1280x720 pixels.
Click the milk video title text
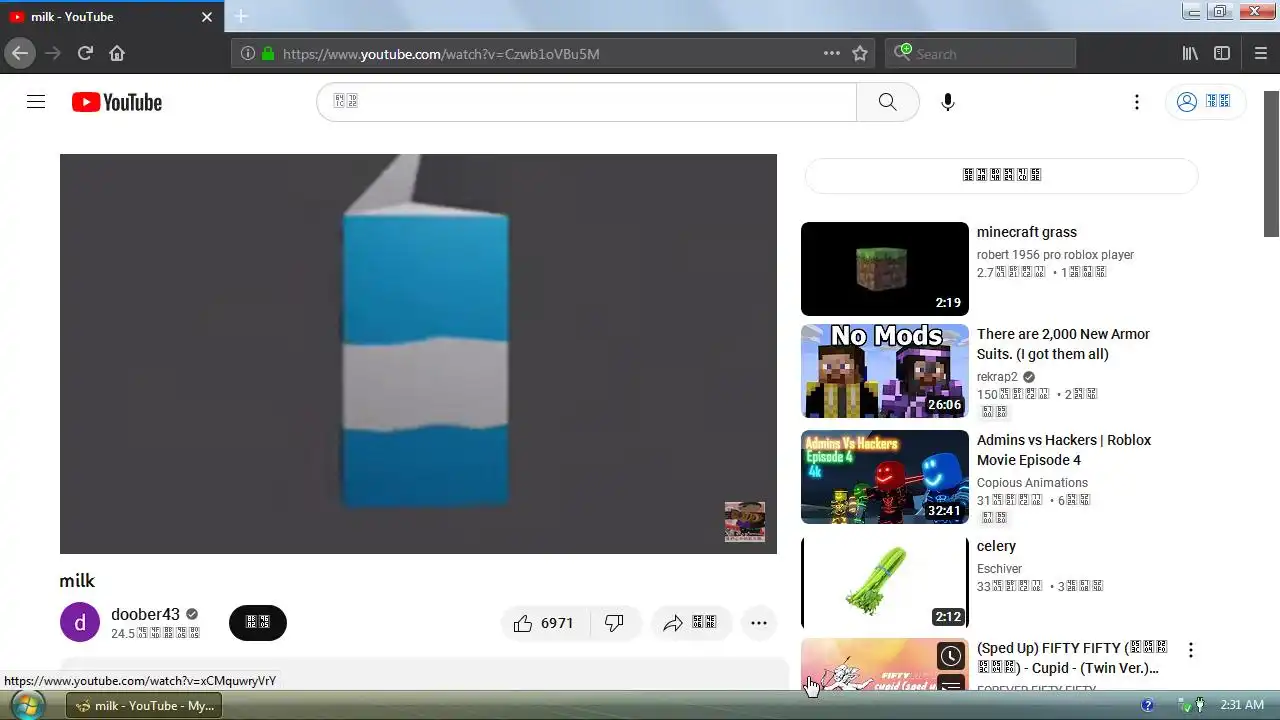click(x=77, y=581)
